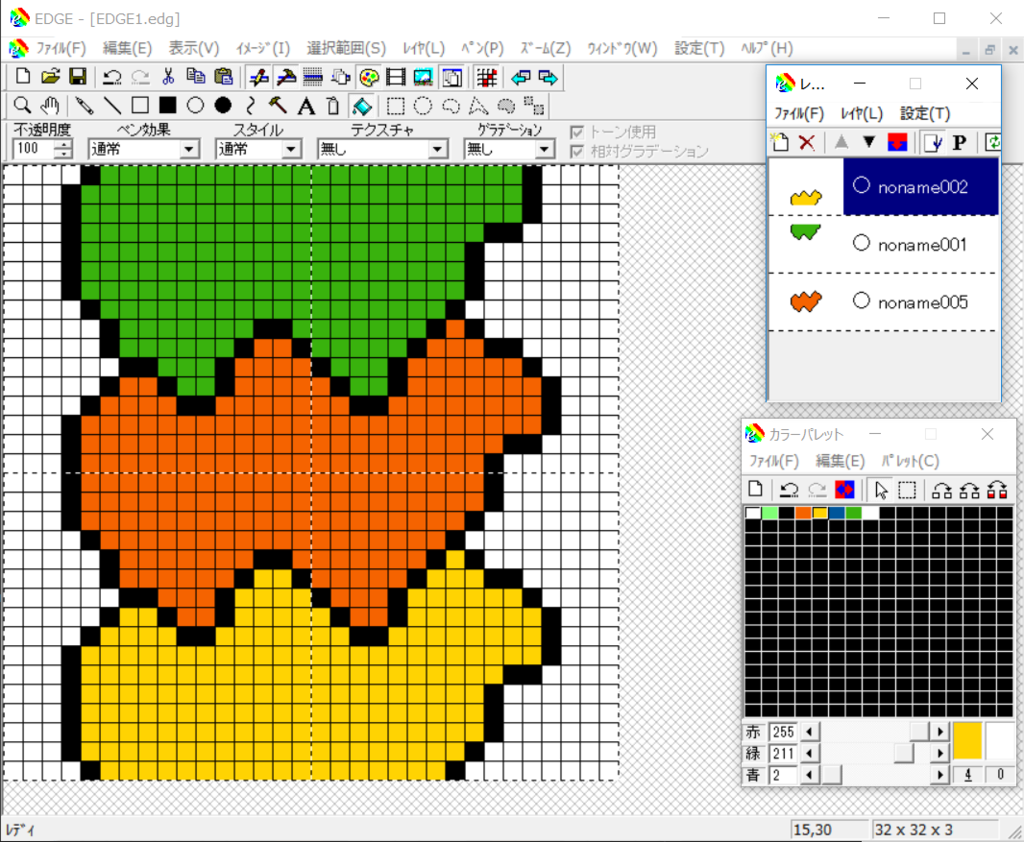The width and height of the screenshot is (1024, 842).
Task: Click the palette index button labeled 0
Action: pos(1000,775)
